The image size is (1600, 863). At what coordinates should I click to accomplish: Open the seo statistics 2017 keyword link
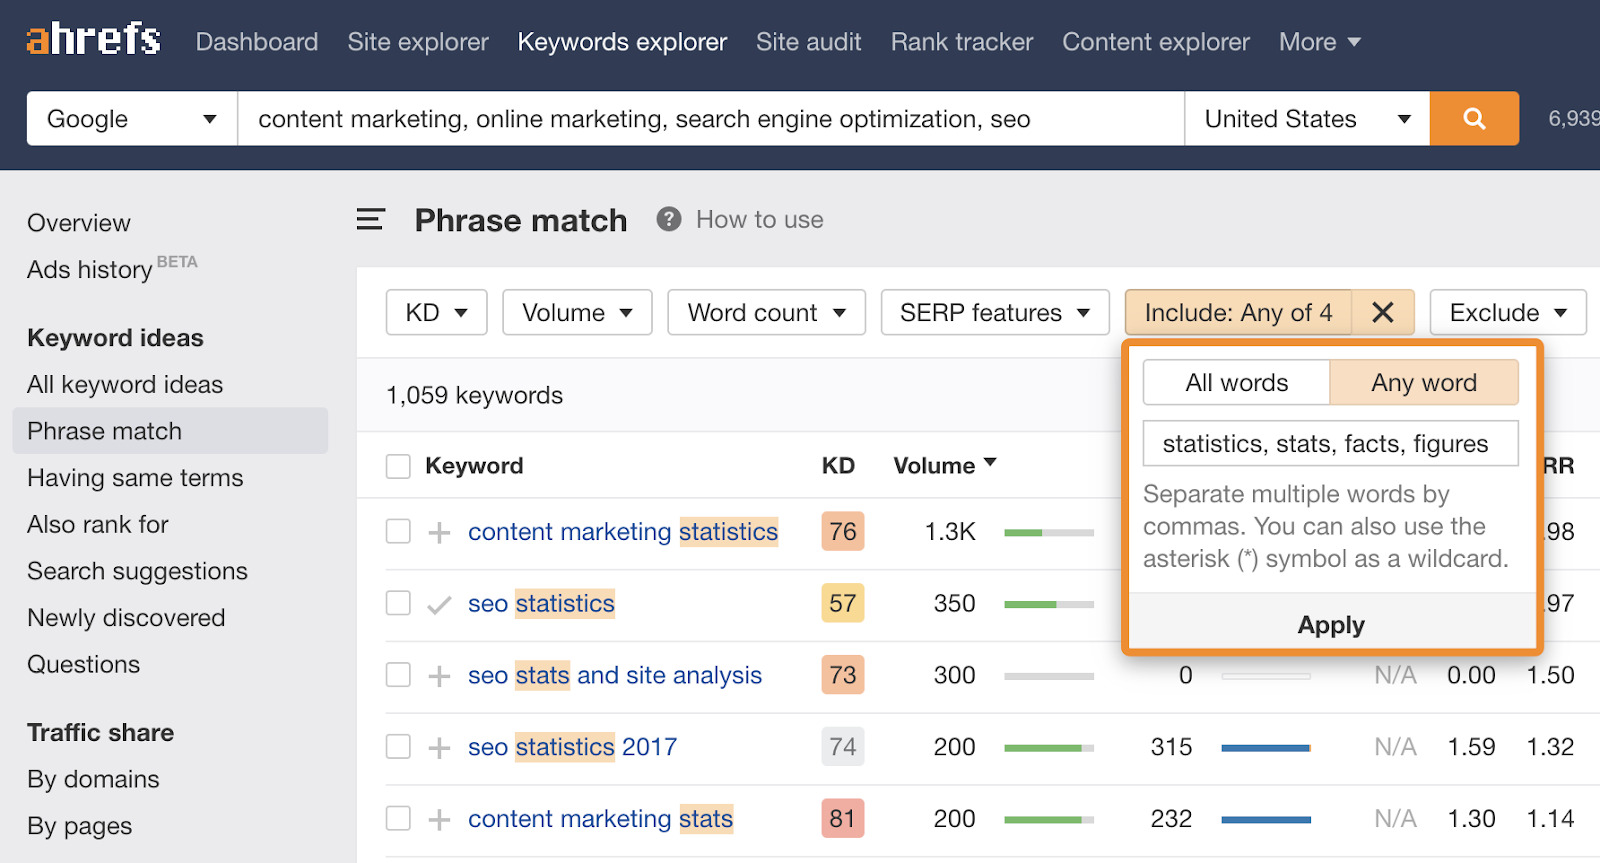tap(572, 747)
